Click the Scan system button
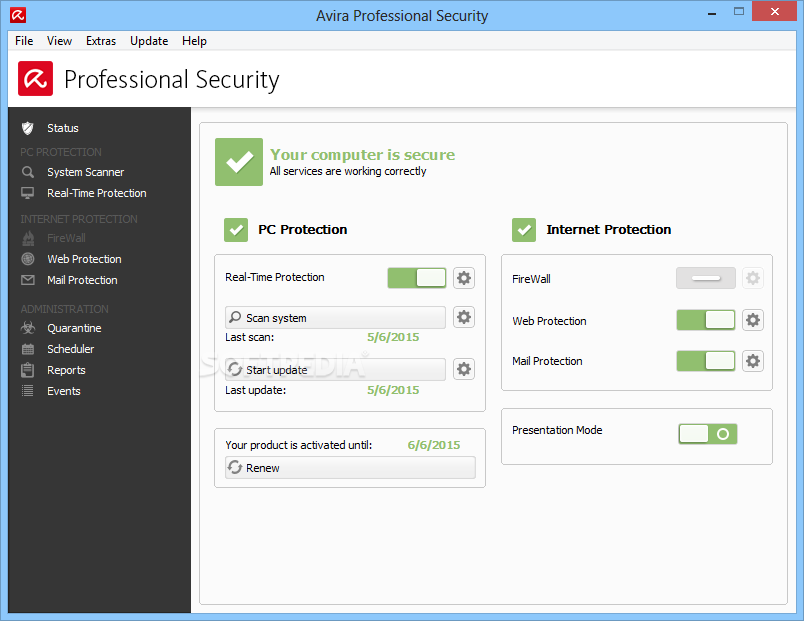Image resolution: width=804 pixels, height=621 pixels. pyautogui.click(x=335, y=317)
